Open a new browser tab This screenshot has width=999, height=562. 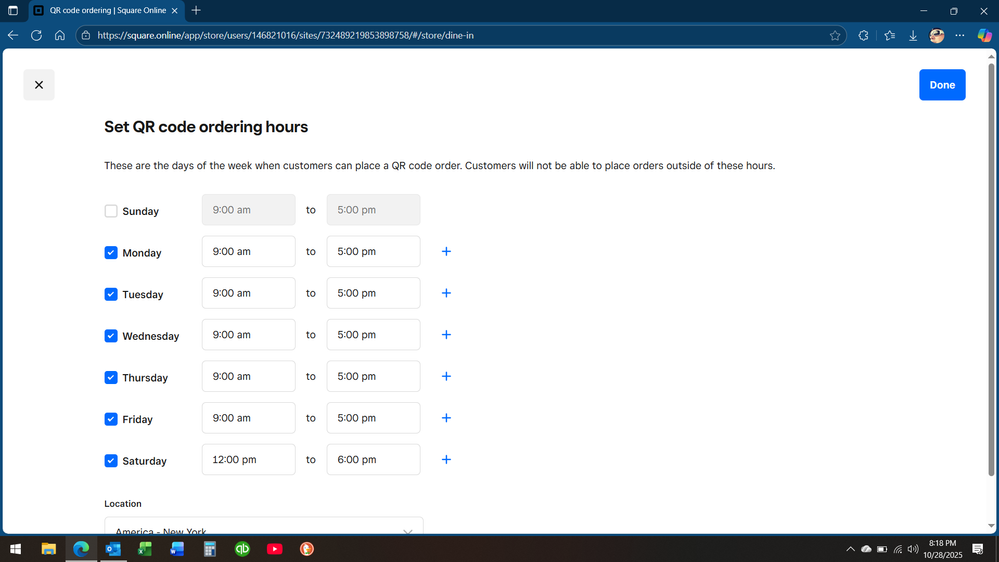[196, 10]
